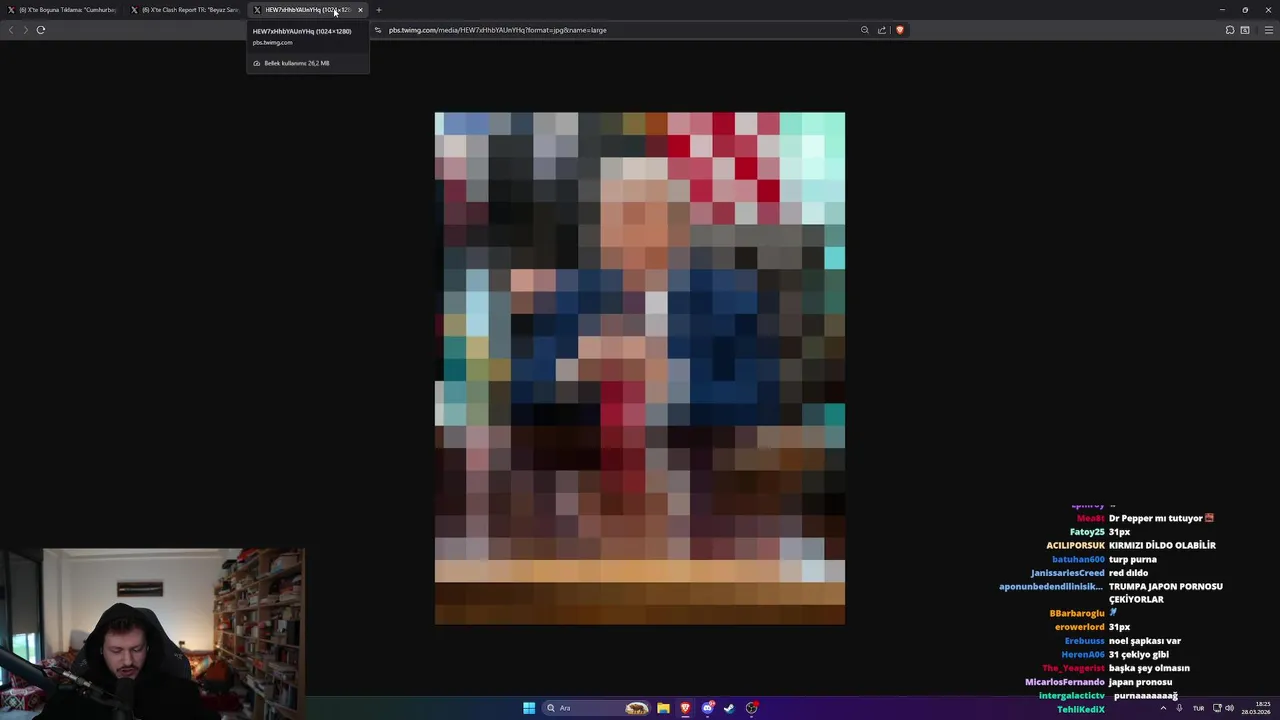Open the Windows Start menu
The height and width of the screenshot is (720, 1280).
[529, 708]
